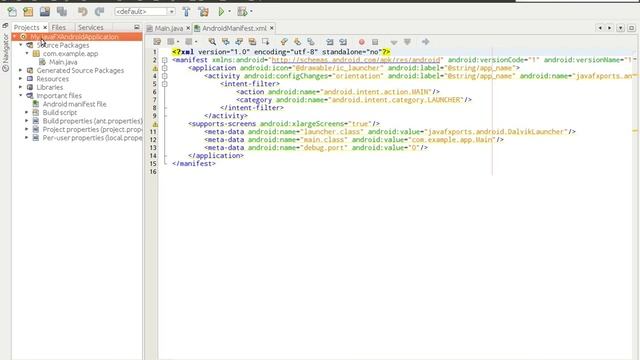This screenshot has width=640, height=360.
Task: Expand the Build script node
Action: coord(27,112)
